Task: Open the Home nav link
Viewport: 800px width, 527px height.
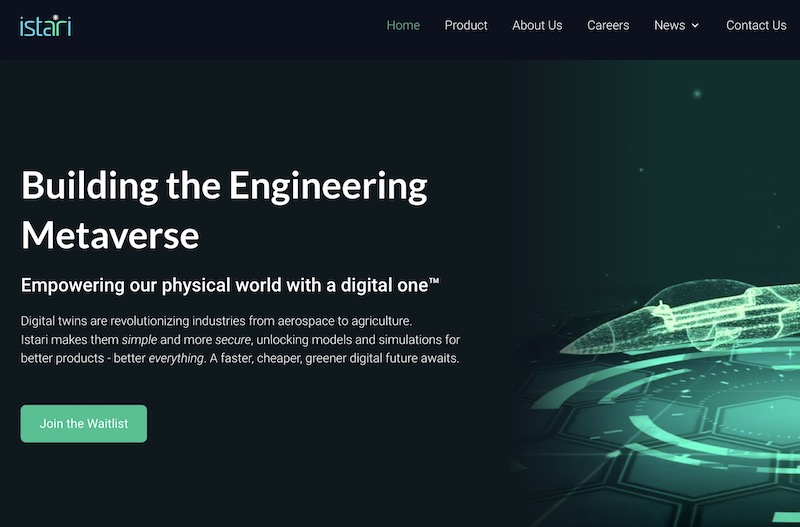Action: point(403,25)
